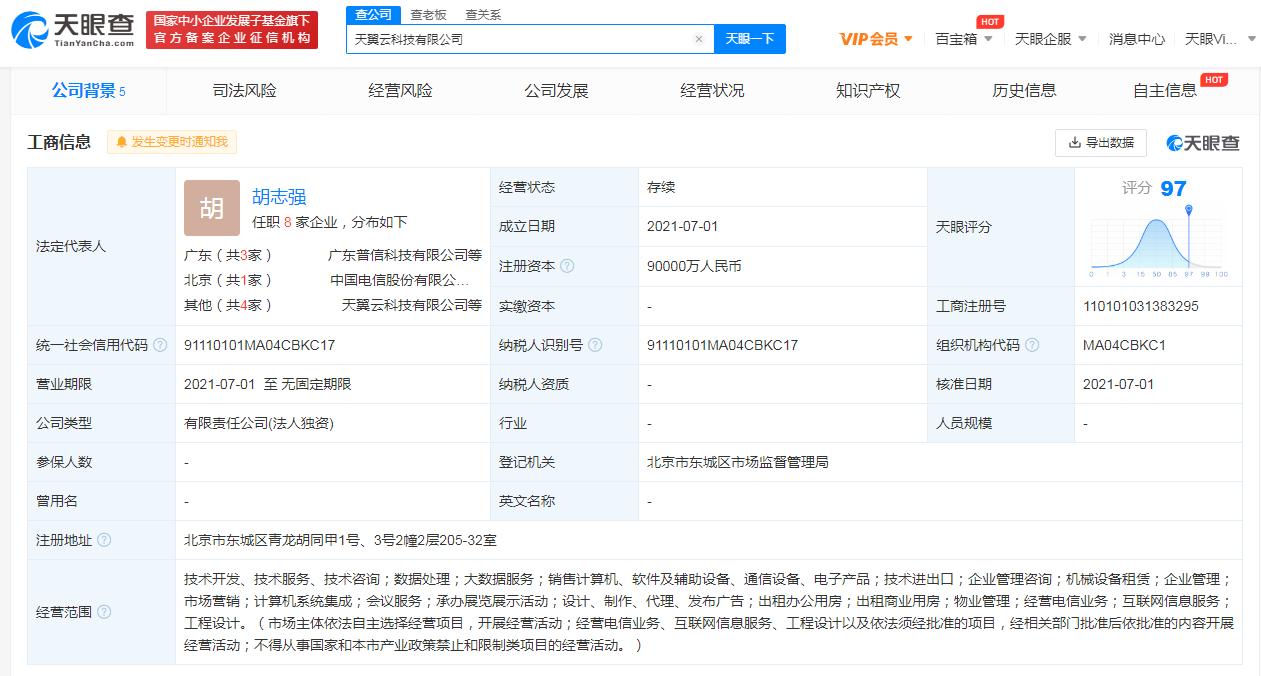Select the 查公司 search tab
The image size is (1261, 676).
374,14
